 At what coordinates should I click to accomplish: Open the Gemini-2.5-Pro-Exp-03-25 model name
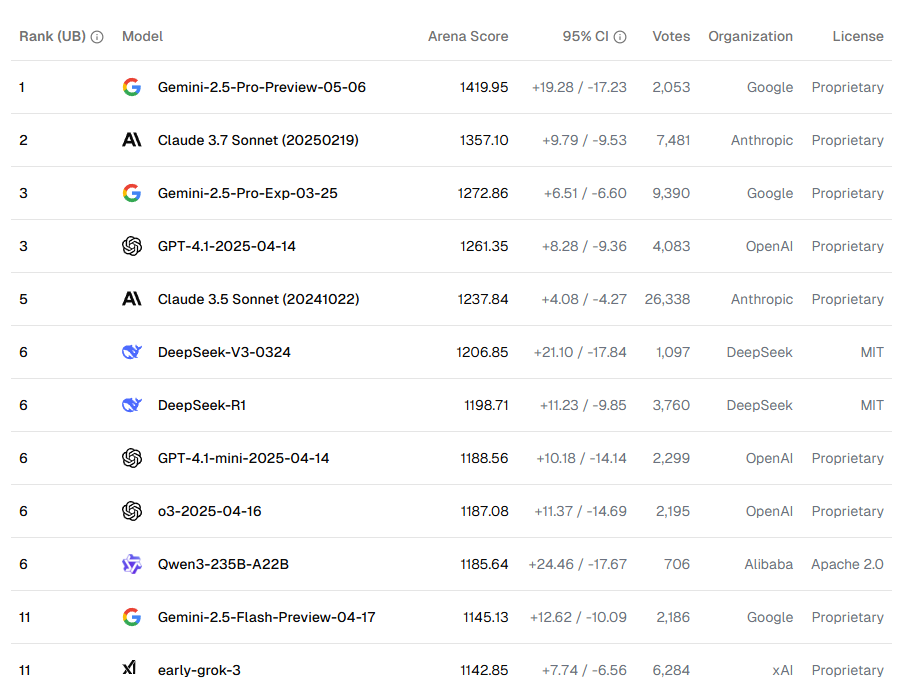click(x=247, y=193)
